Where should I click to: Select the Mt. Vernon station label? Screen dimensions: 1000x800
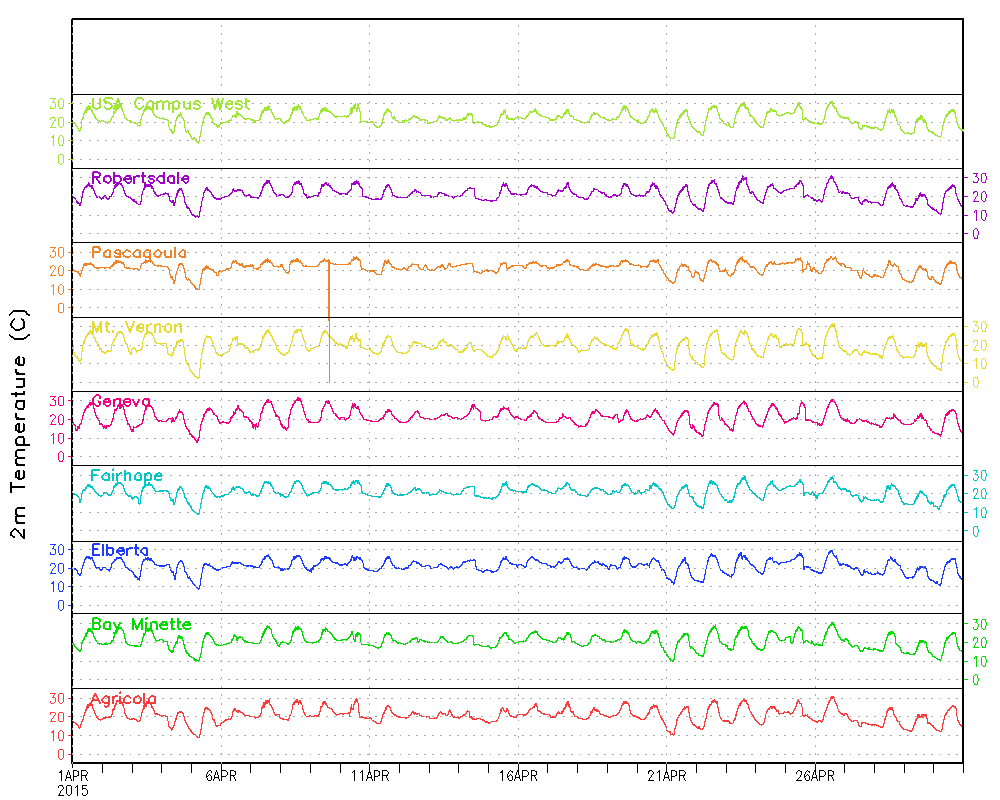(x=136, y=327)
